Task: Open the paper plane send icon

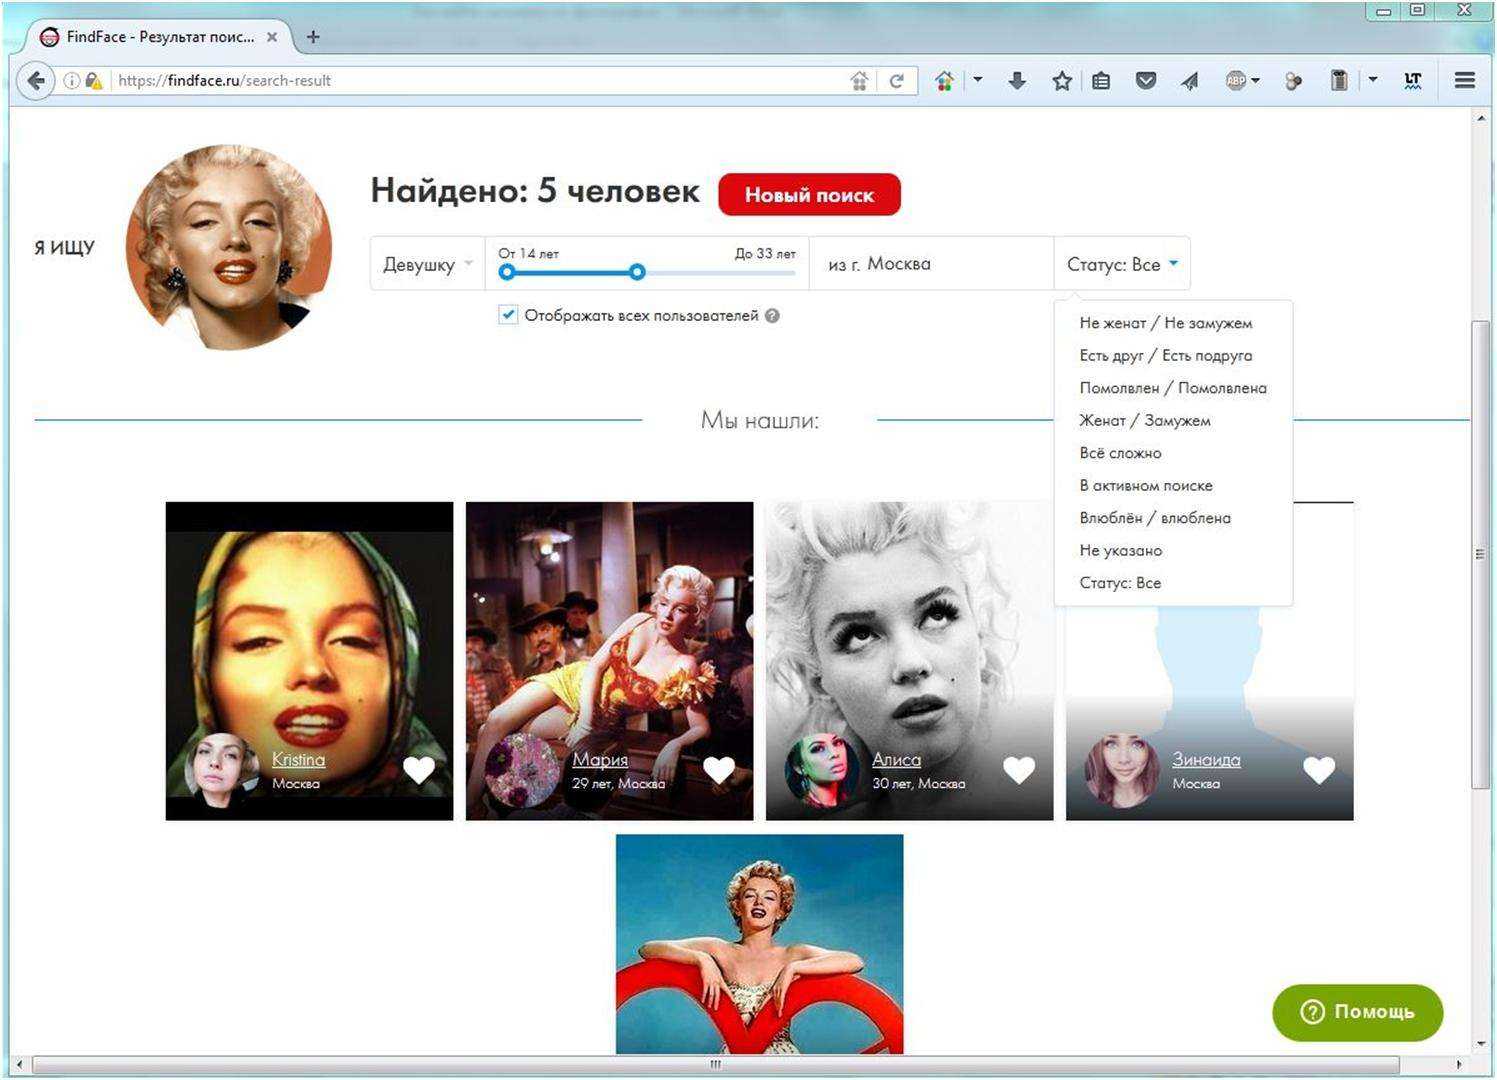Action: coord(1190,81)
